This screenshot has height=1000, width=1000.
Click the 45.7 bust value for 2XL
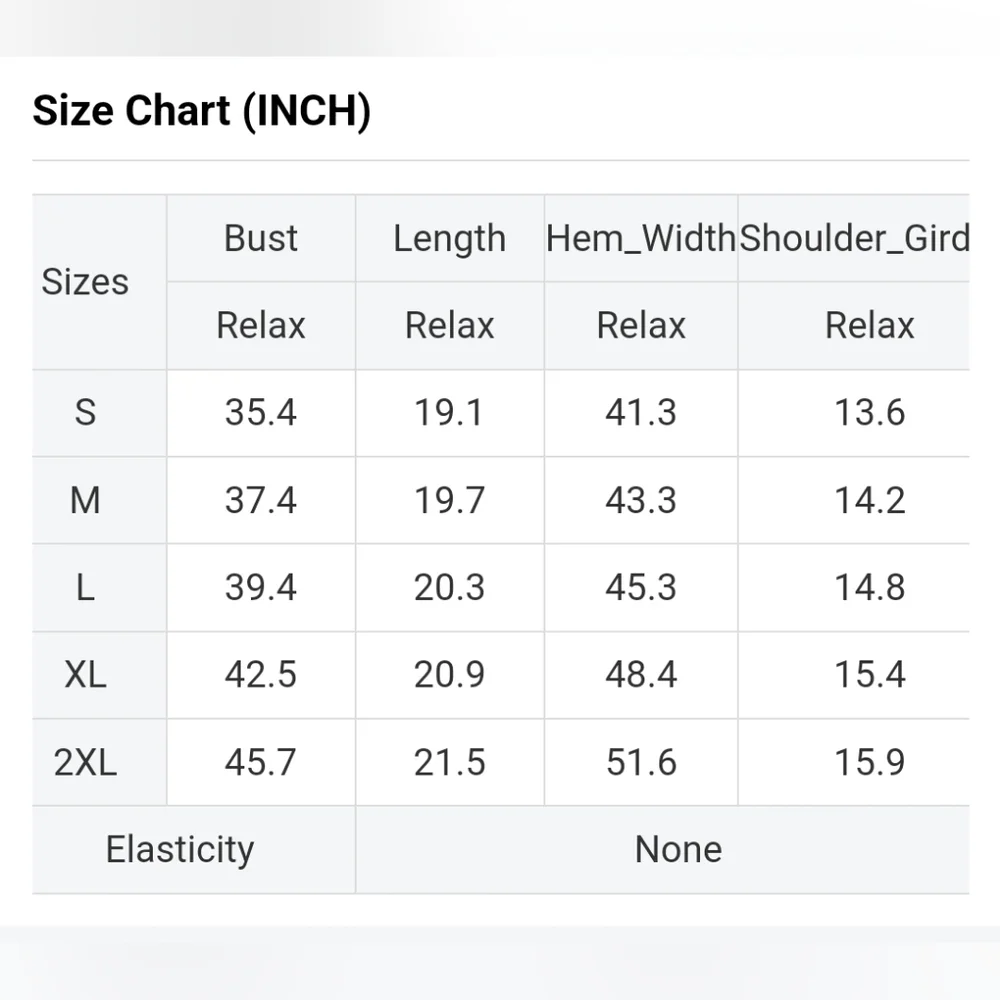[x=261, y=762]
